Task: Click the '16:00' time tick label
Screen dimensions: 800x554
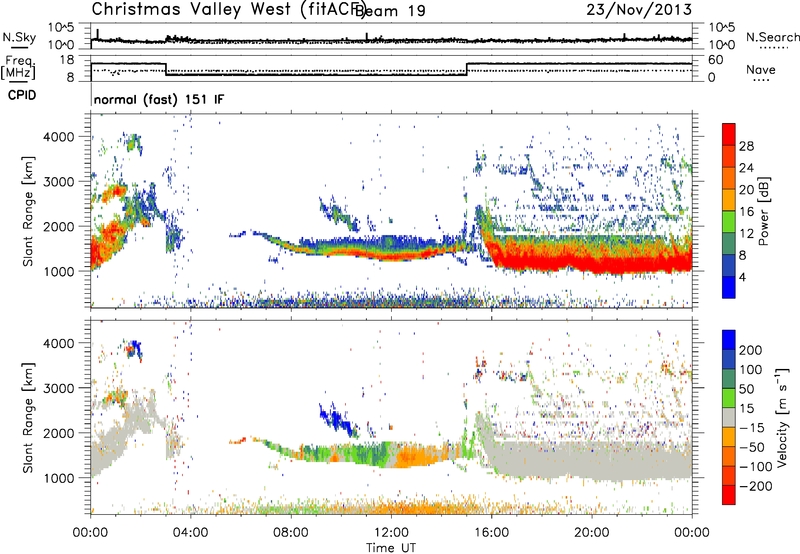Action: click(491, 533)
